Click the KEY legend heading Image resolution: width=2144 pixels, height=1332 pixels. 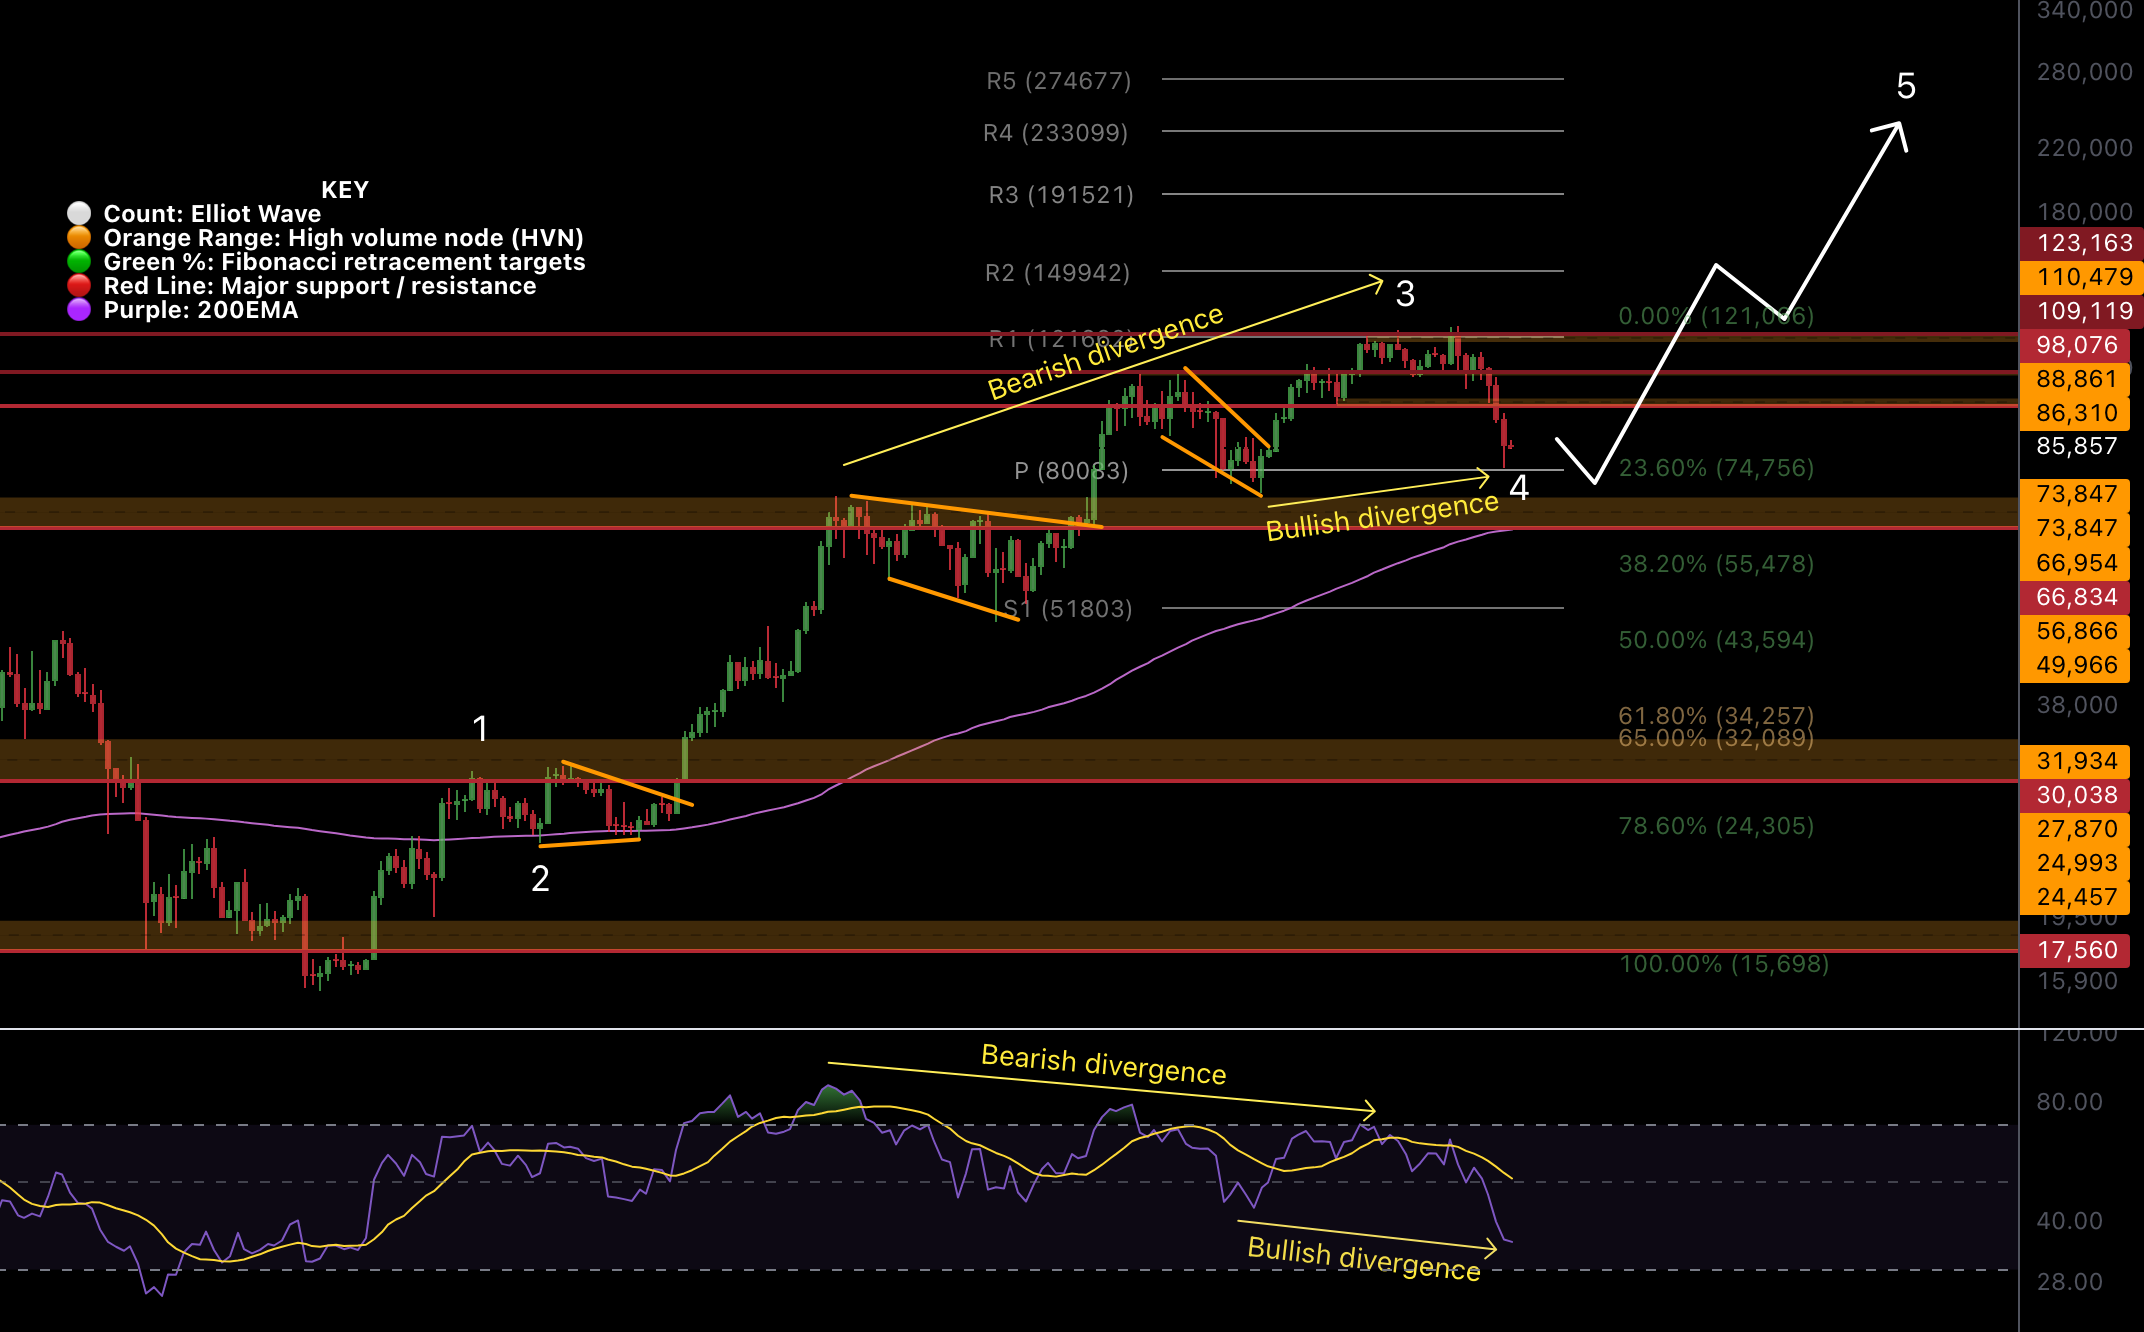(345, 190)
